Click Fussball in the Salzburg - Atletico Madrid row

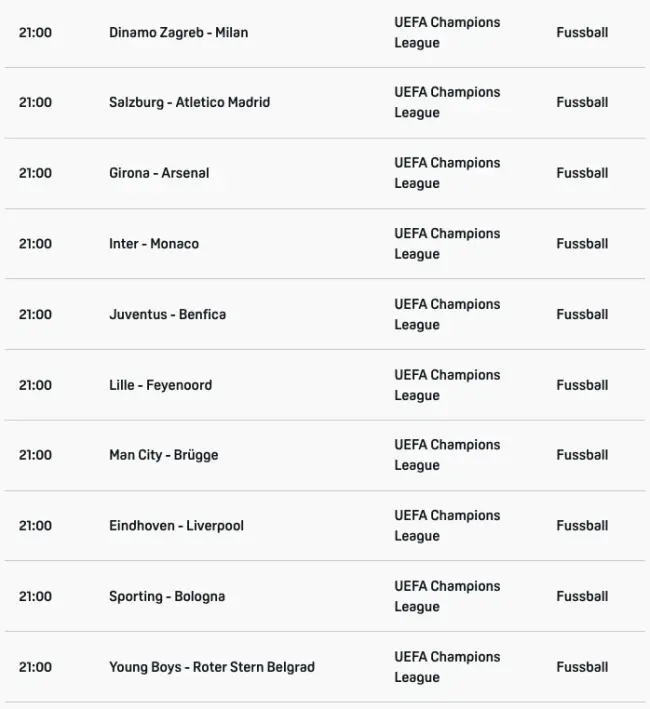[582, 102]
